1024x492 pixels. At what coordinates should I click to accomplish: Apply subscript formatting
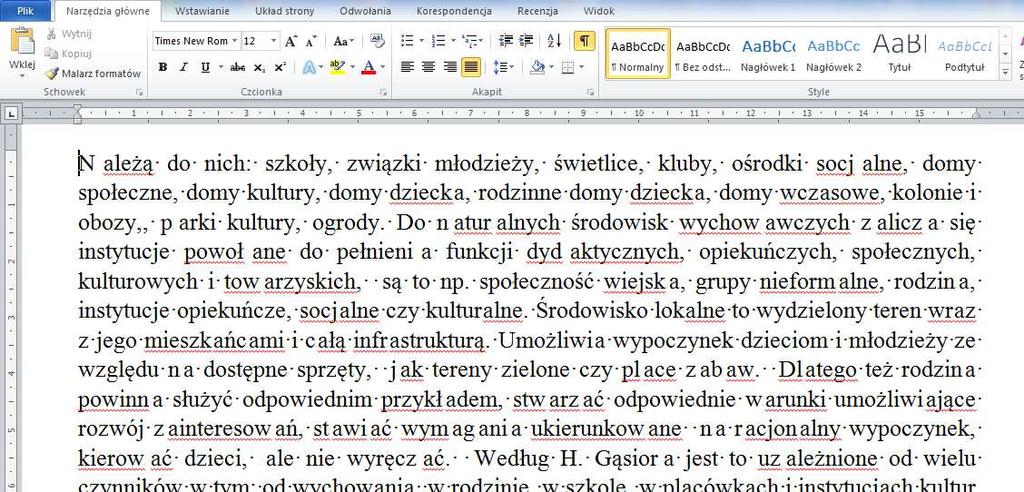[259, 67]
